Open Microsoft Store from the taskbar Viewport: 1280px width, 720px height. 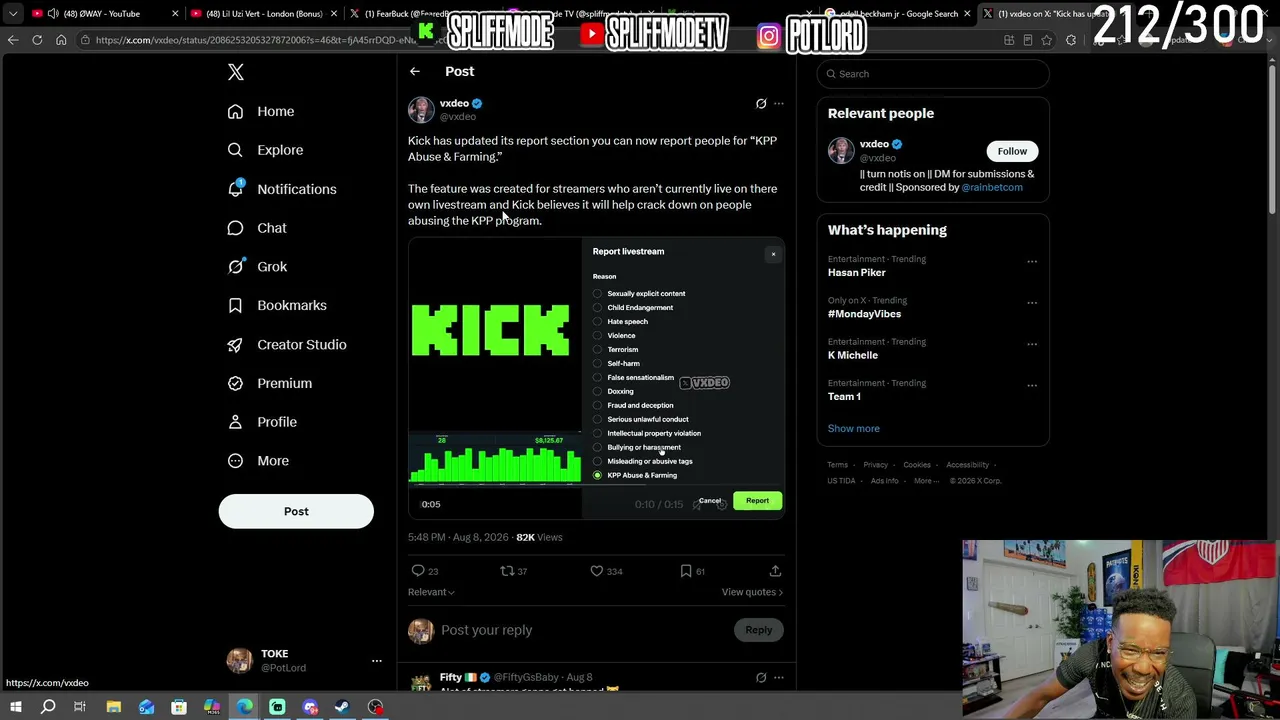tap(179, 707)
